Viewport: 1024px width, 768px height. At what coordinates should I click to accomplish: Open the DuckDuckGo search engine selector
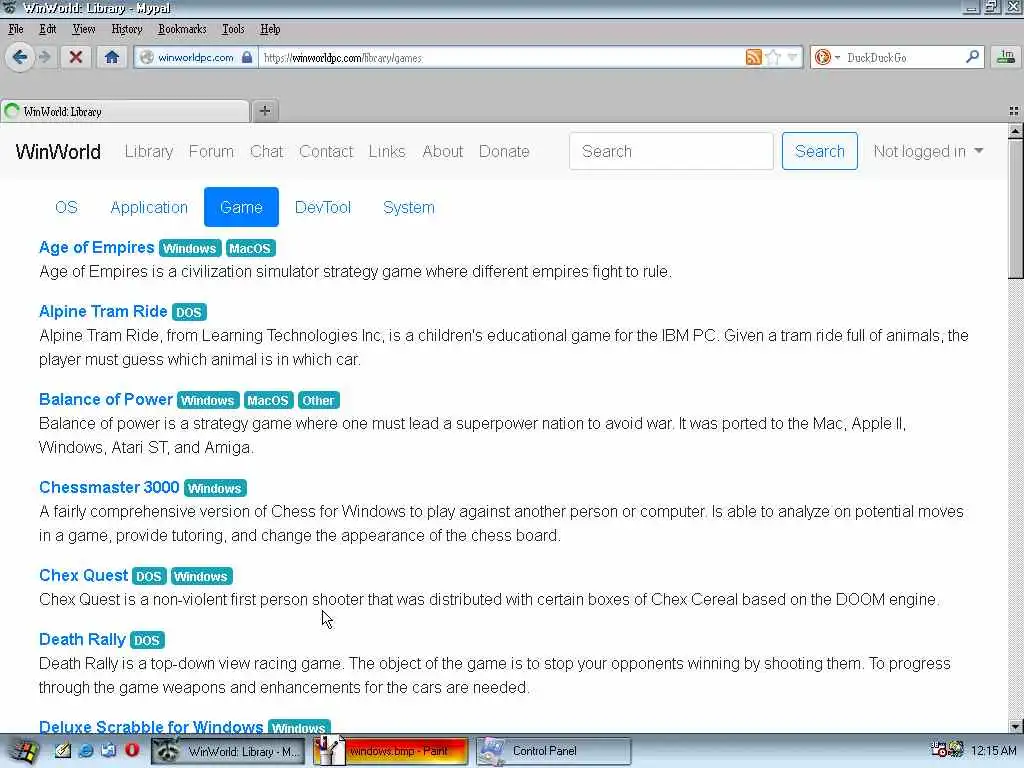(827, 57)
